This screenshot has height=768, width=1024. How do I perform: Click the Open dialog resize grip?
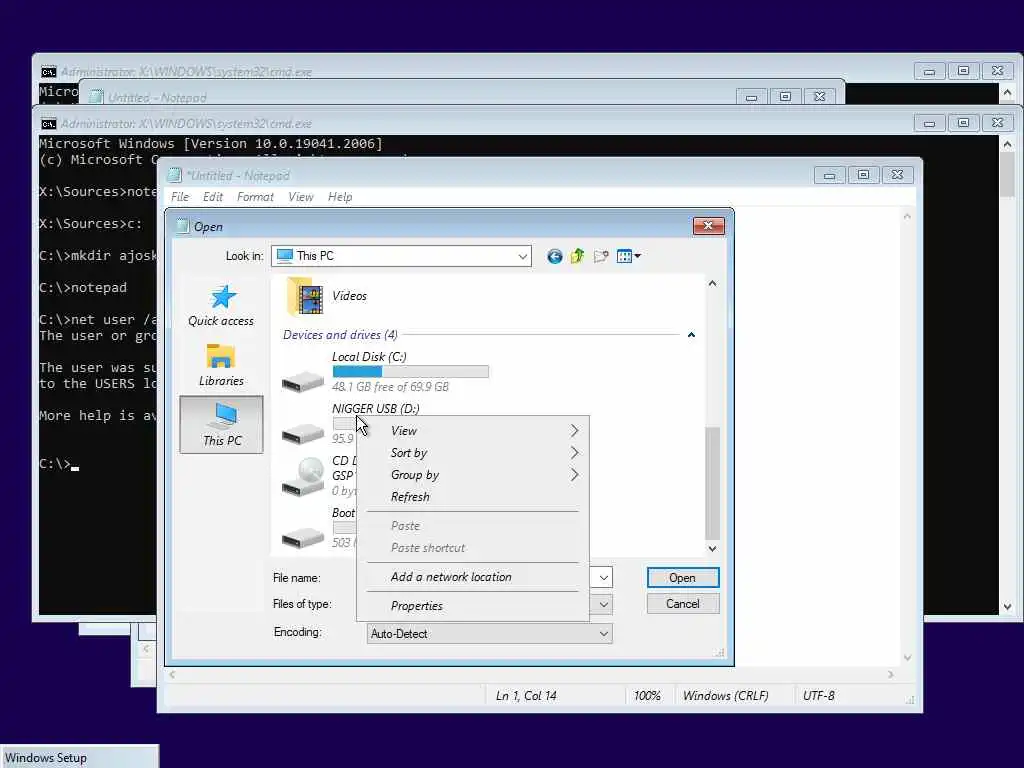coord(720,652)
